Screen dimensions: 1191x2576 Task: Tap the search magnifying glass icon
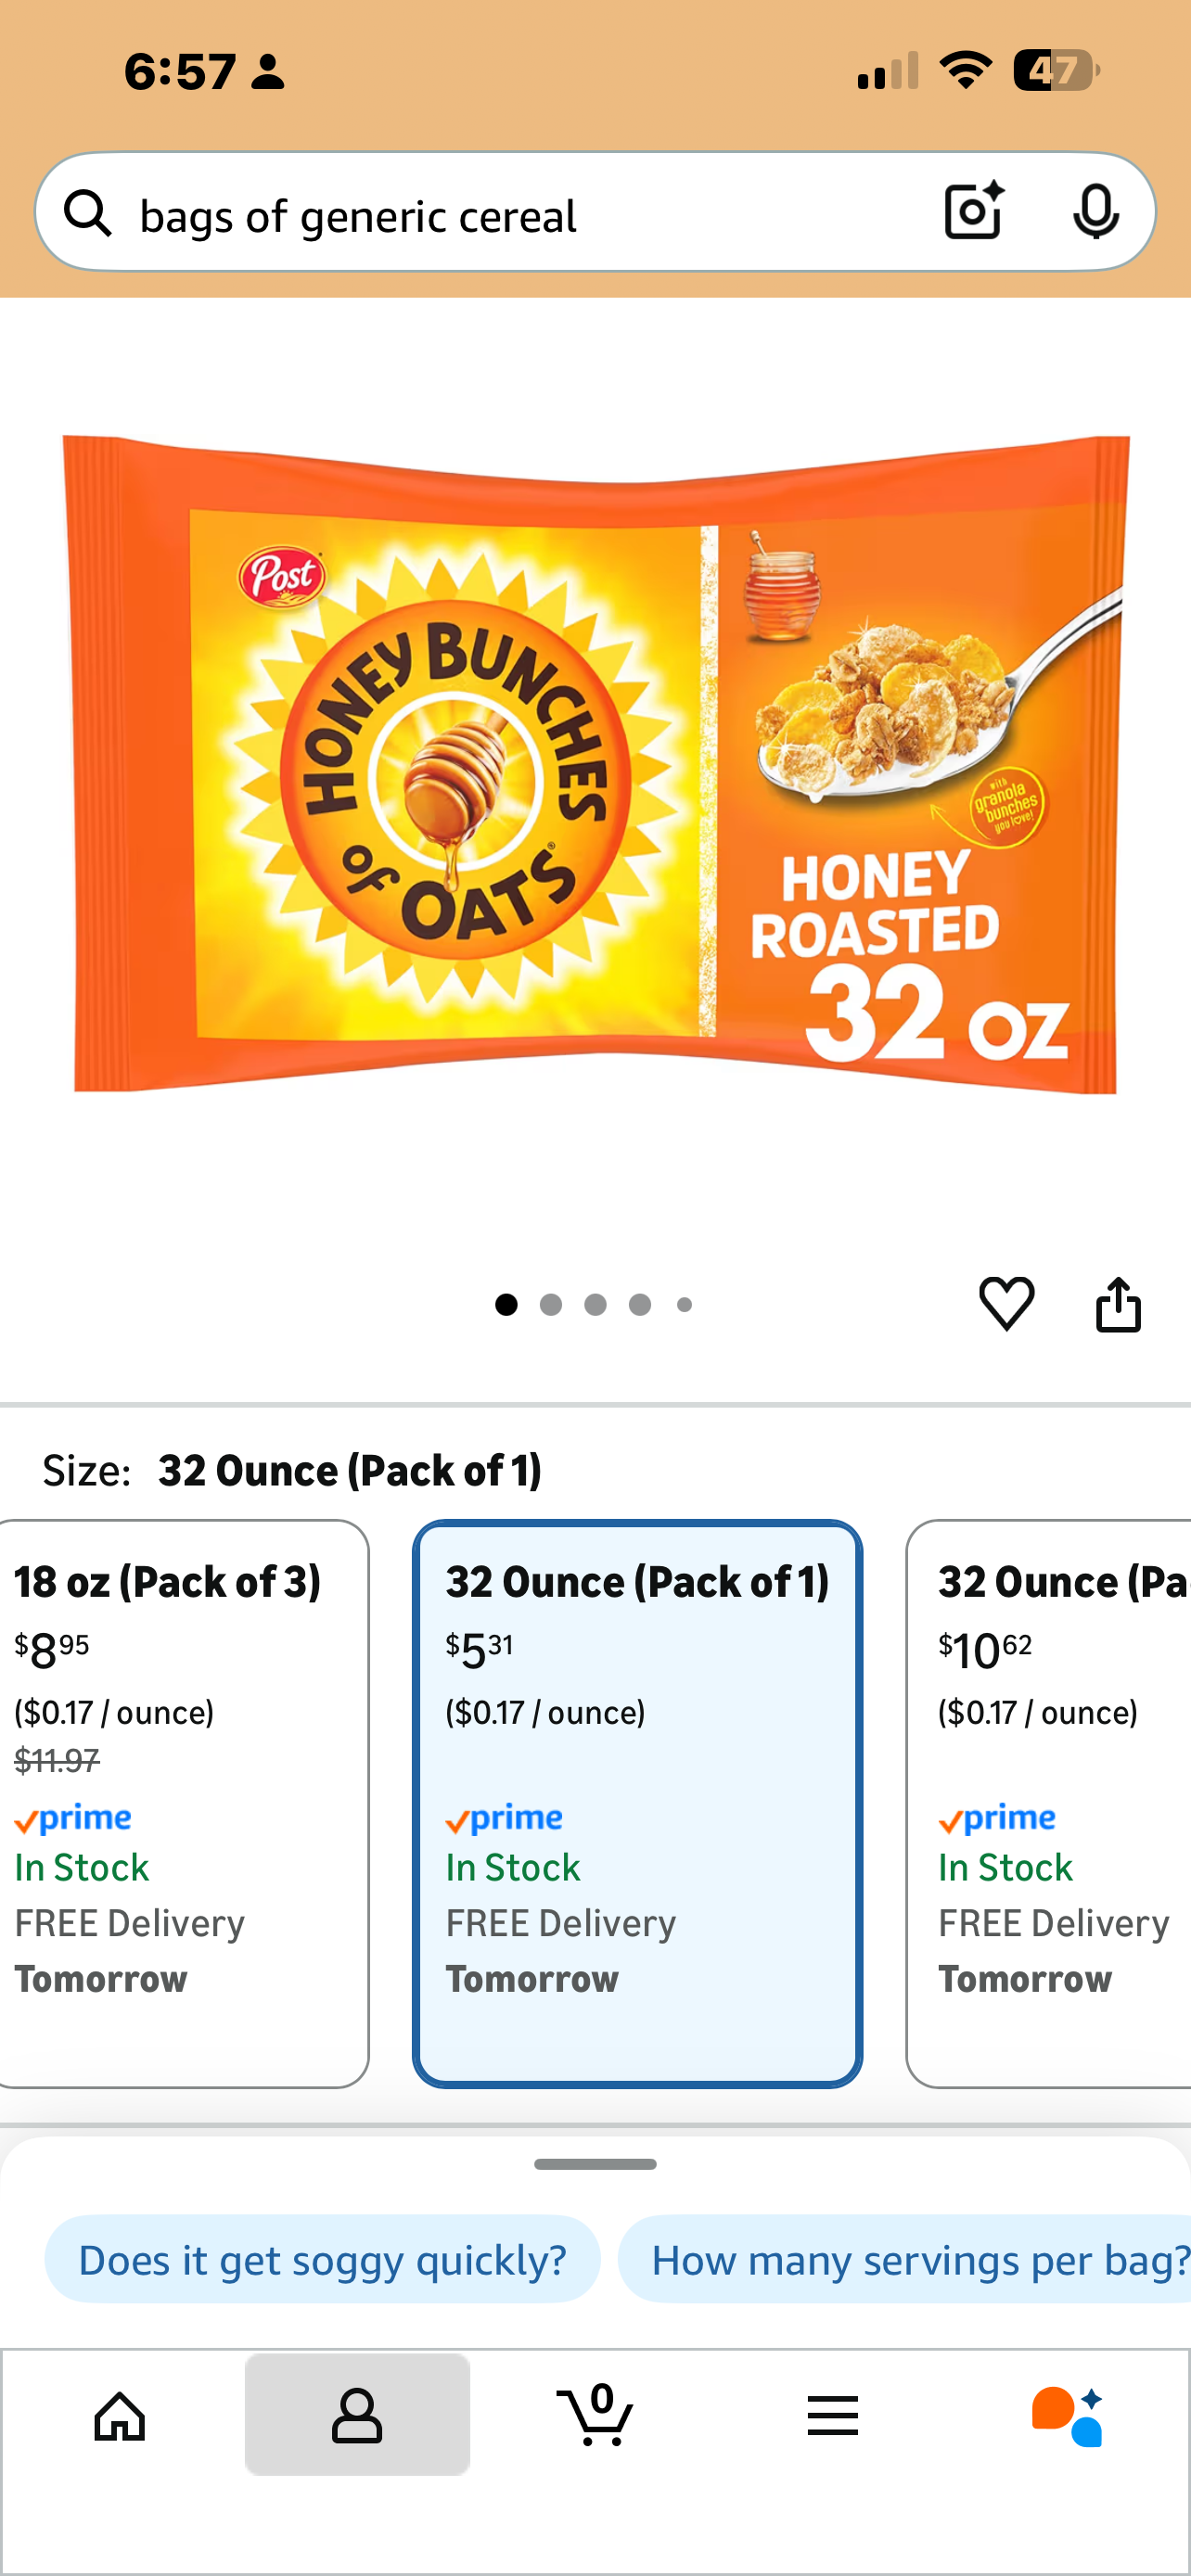[x=88, y=213]
